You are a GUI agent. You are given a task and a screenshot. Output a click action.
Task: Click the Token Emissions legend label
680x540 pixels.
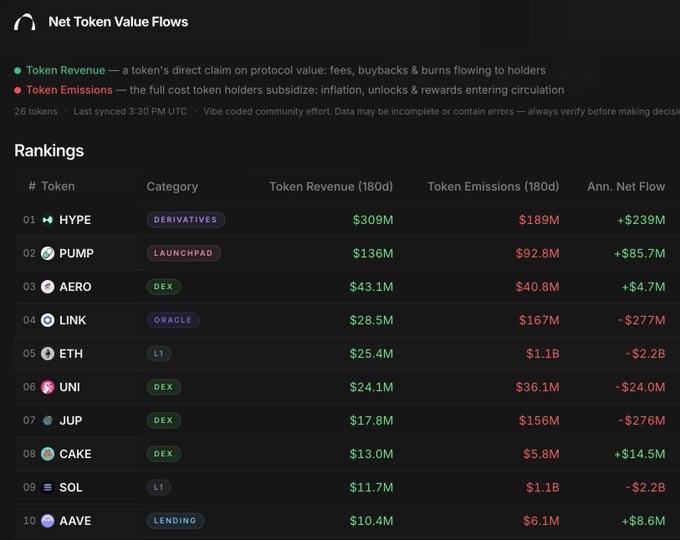click(x=69, y=90)
